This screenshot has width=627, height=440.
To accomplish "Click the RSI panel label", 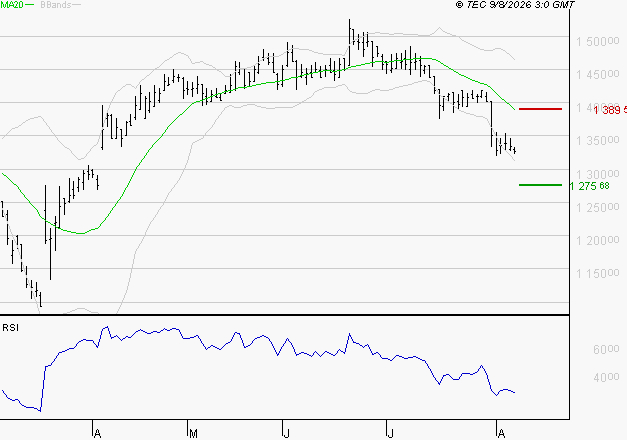I will pos(10,328).
